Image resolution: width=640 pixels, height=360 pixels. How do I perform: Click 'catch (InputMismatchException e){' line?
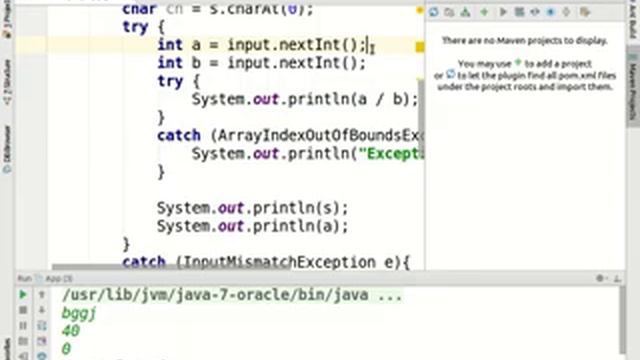pyautogui.click(x=266, y=262)
